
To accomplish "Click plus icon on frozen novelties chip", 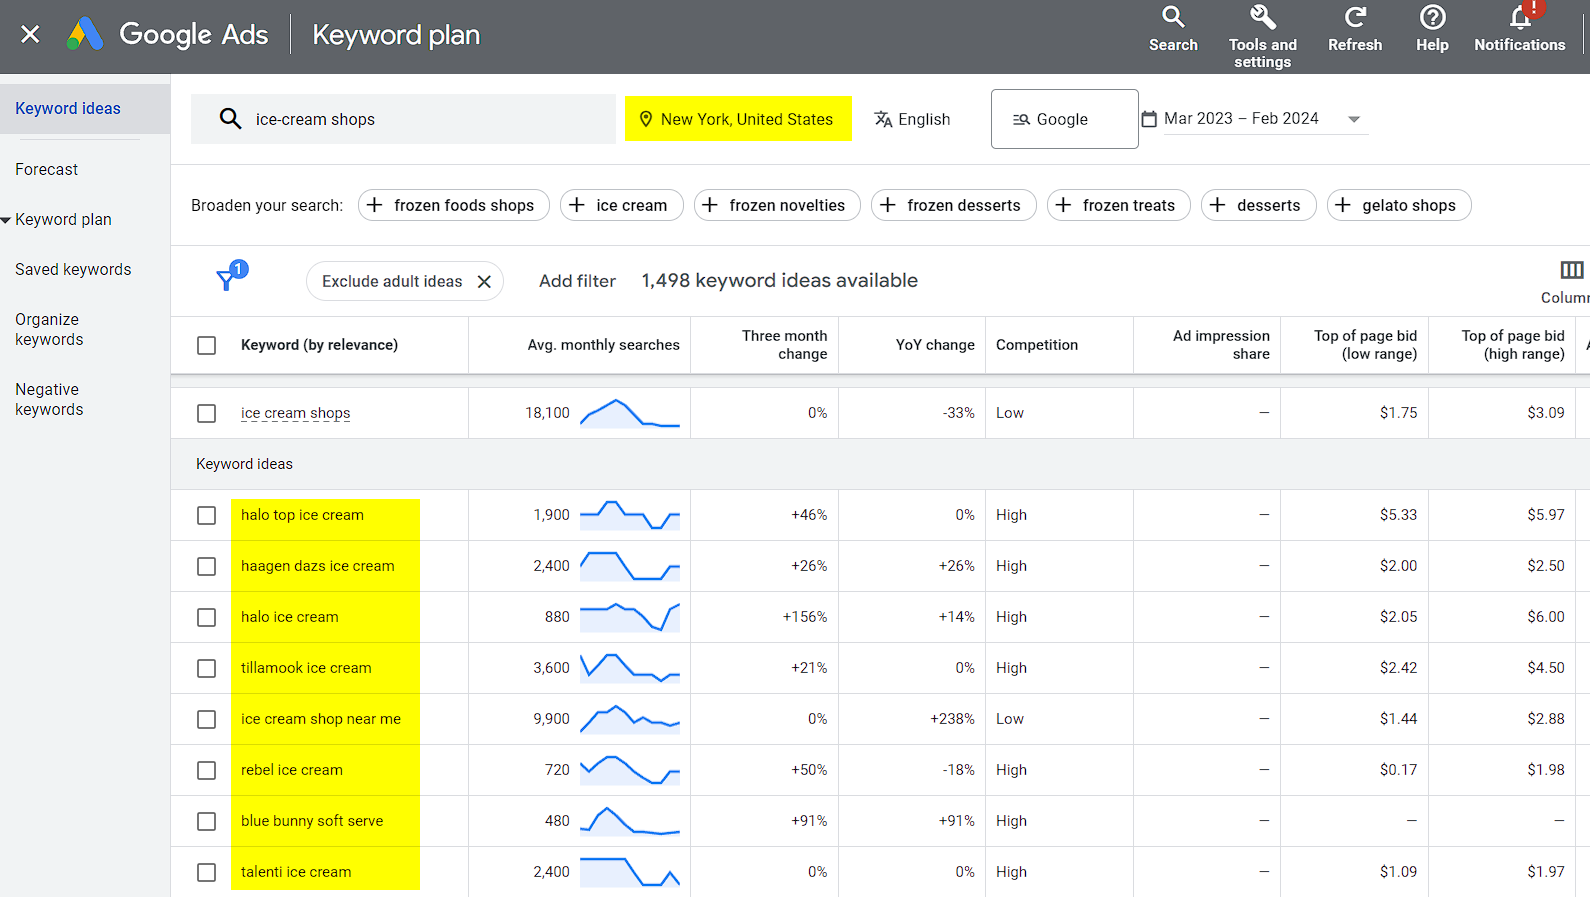I will [710, 205].
